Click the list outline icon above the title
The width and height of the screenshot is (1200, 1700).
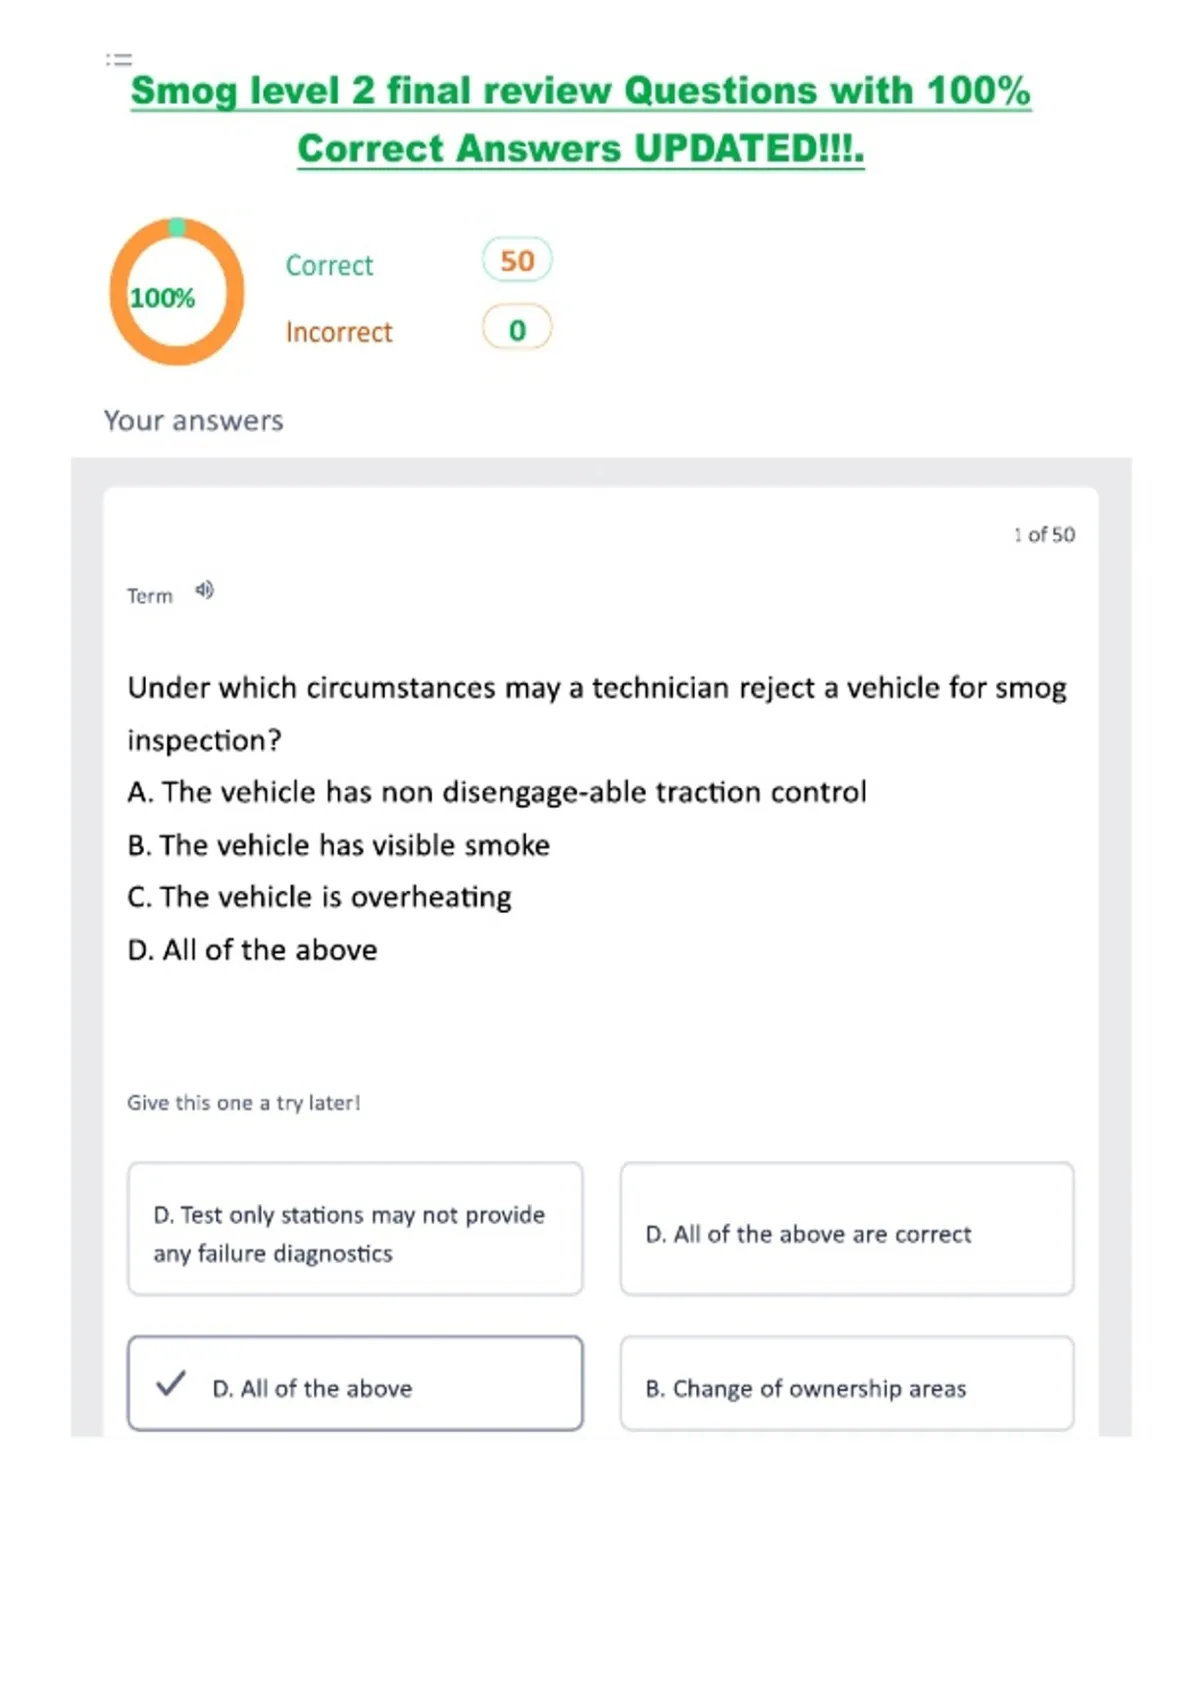click(119, 59)
